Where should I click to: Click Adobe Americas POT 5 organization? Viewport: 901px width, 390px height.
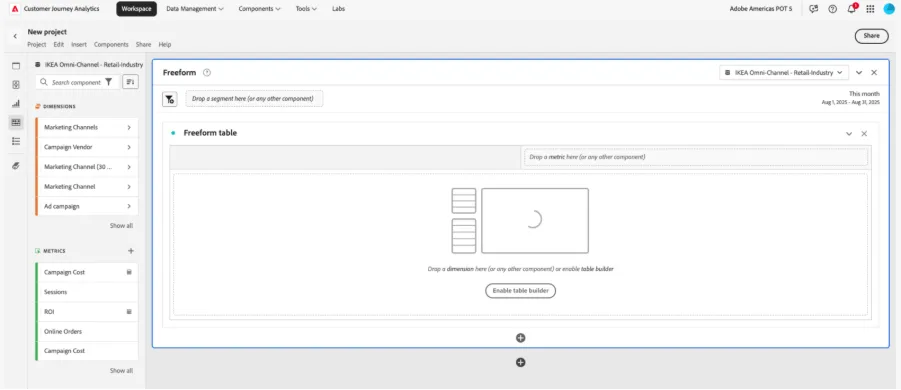(x=761, y=9)
